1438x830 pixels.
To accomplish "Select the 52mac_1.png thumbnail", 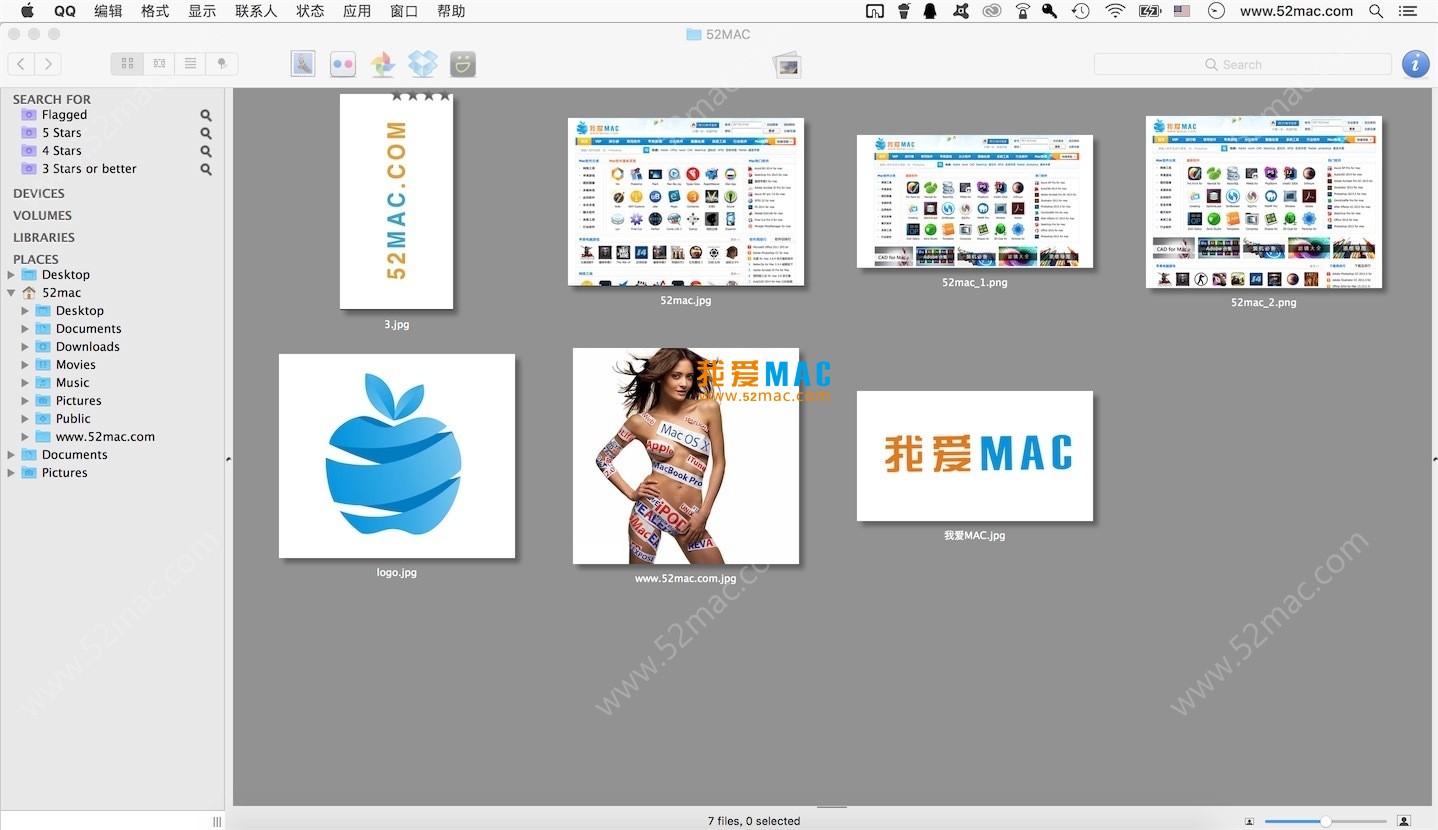I will click(x=975, y=202).
